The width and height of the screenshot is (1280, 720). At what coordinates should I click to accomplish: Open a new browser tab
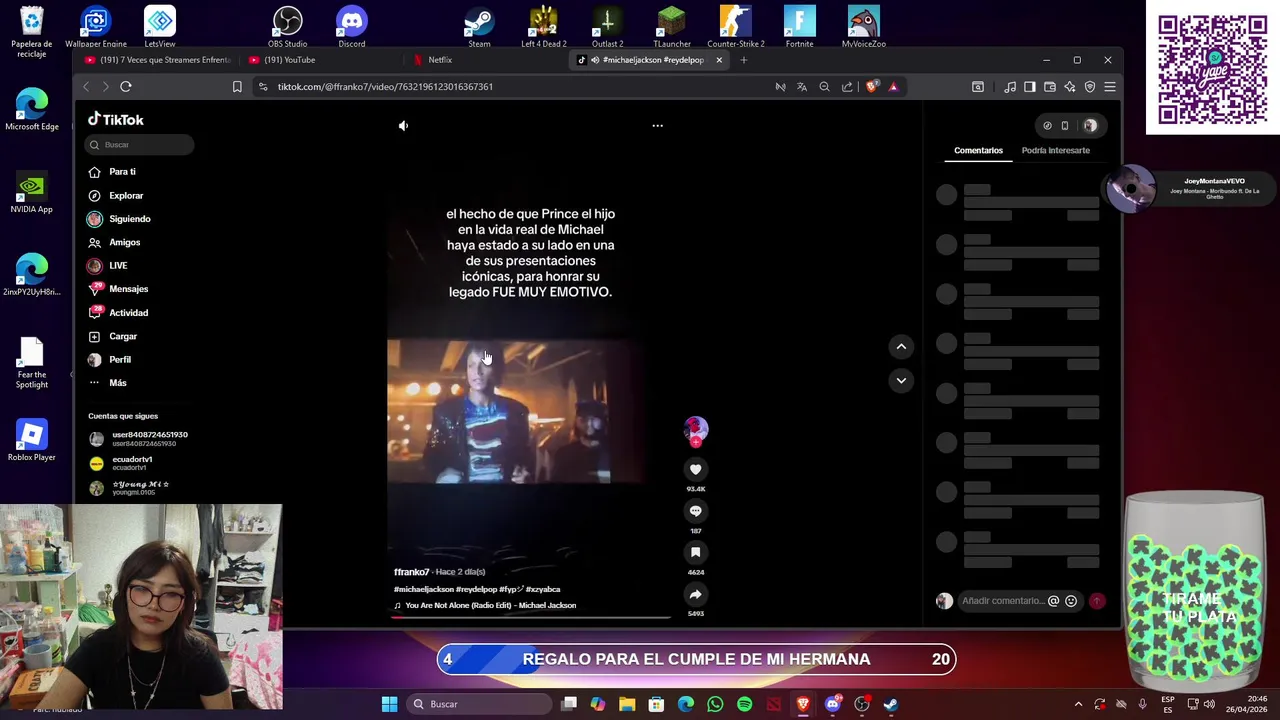click(744, 60)
